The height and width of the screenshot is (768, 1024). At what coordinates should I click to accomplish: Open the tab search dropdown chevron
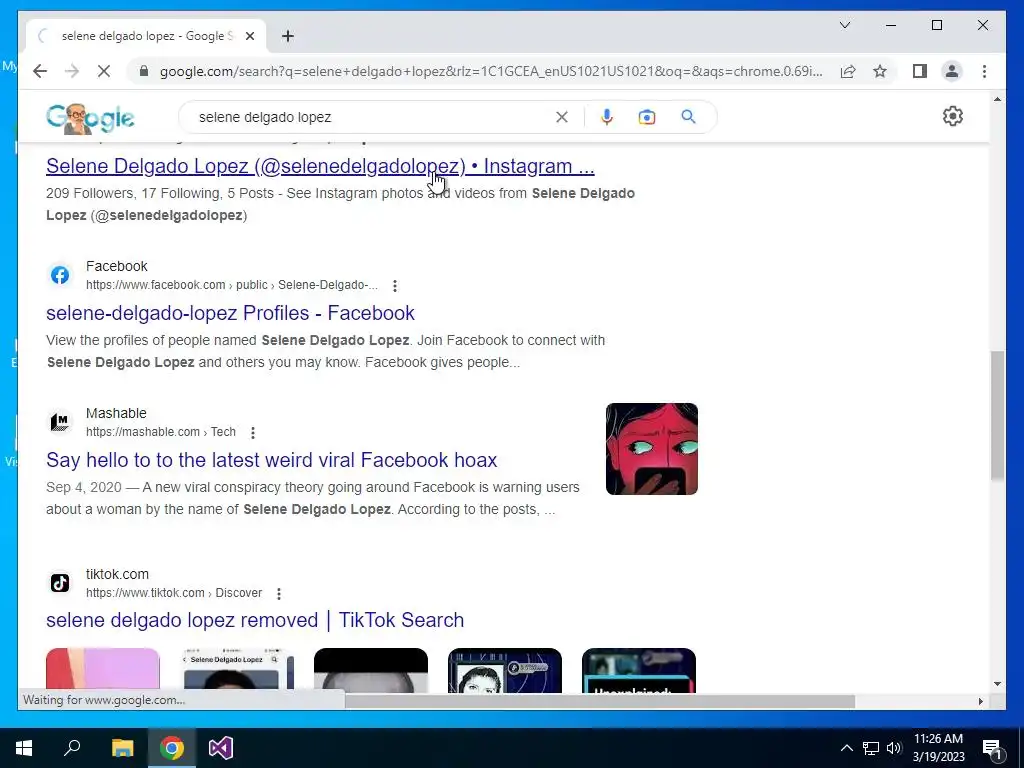point(844,25)
